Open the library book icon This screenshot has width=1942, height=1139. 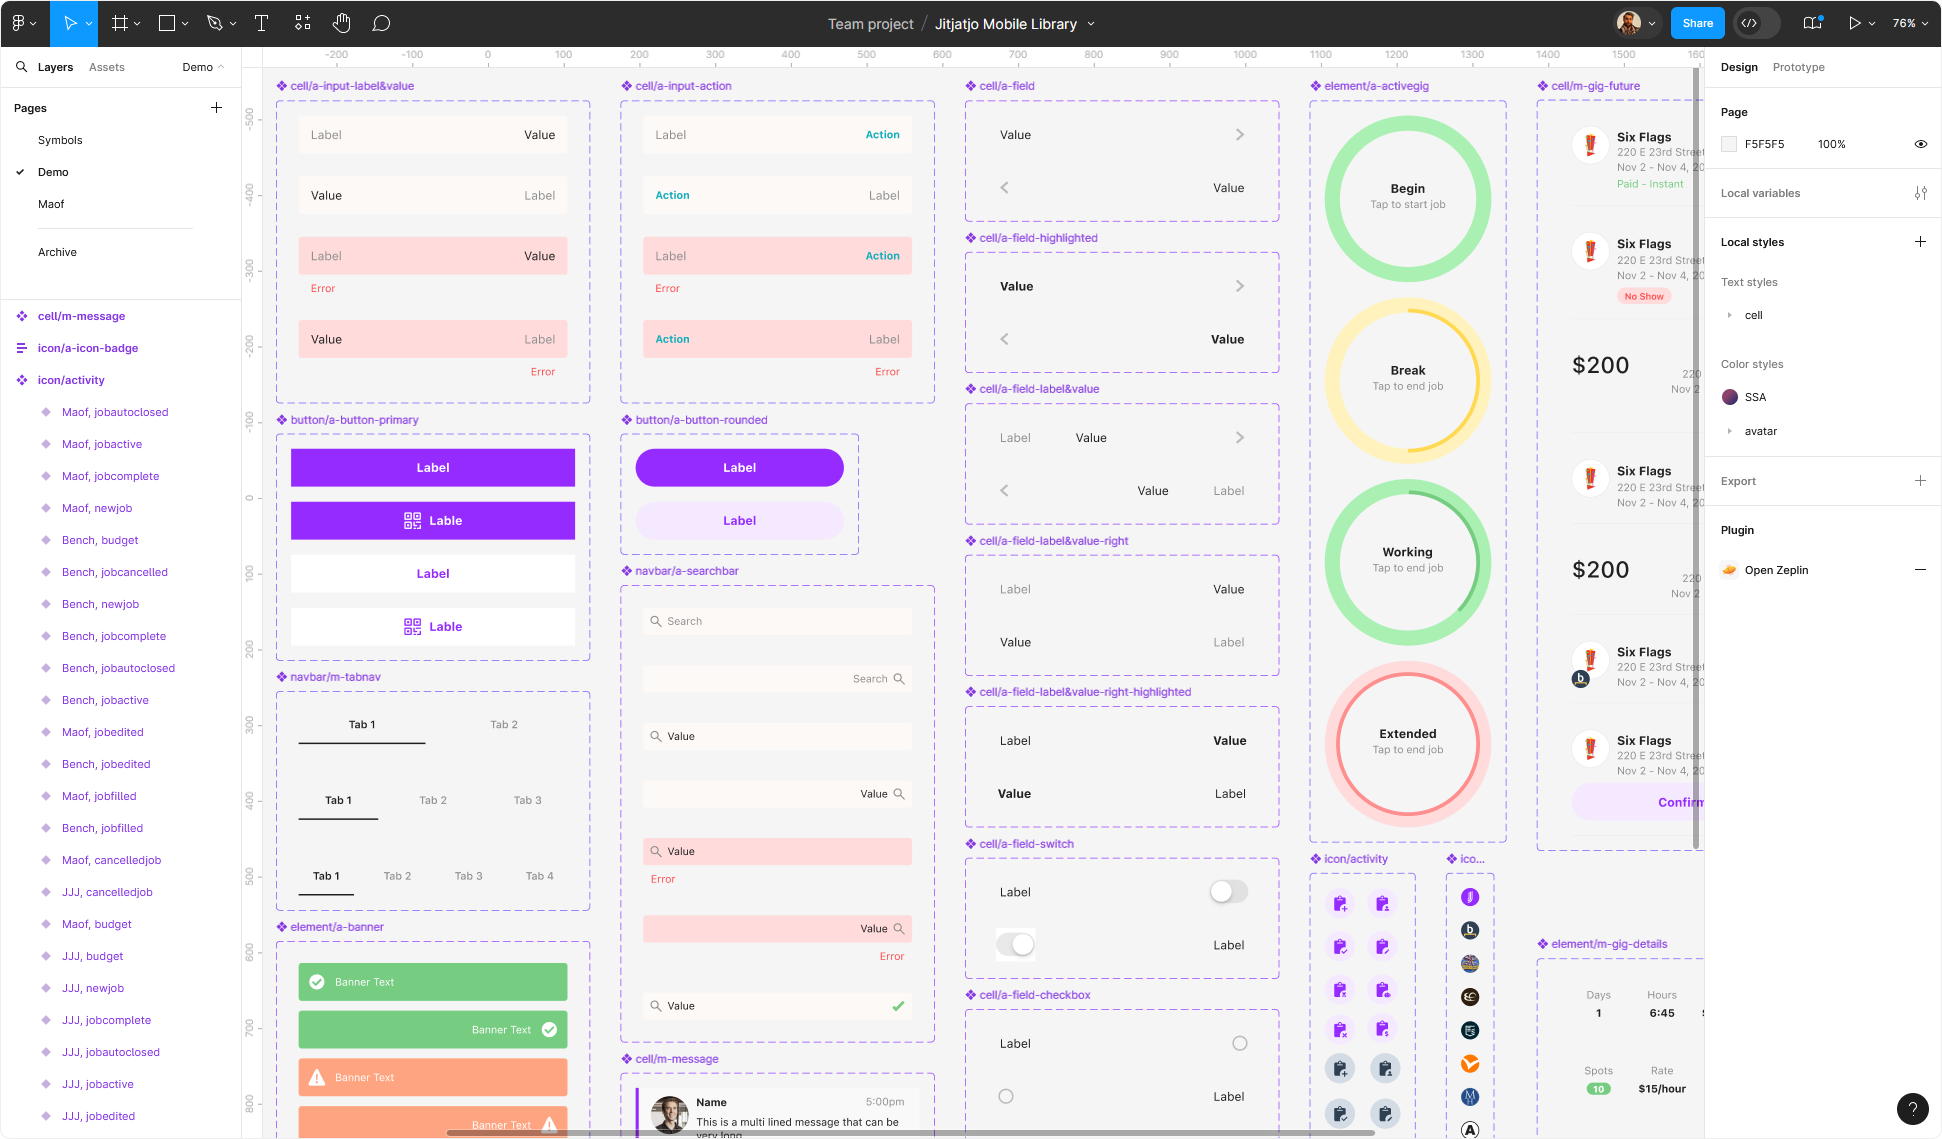[1812, 23]
